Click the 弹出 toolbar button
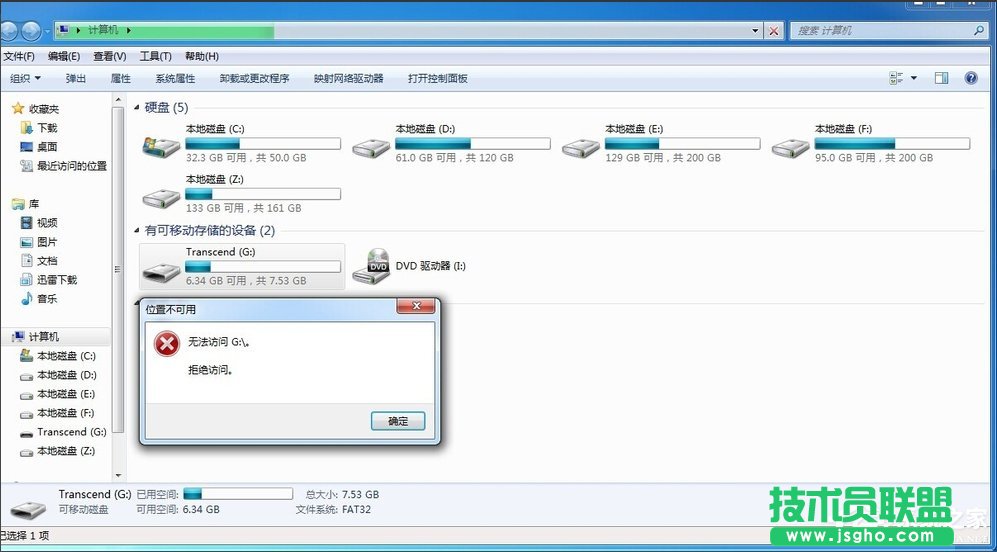 click(76, 78)
